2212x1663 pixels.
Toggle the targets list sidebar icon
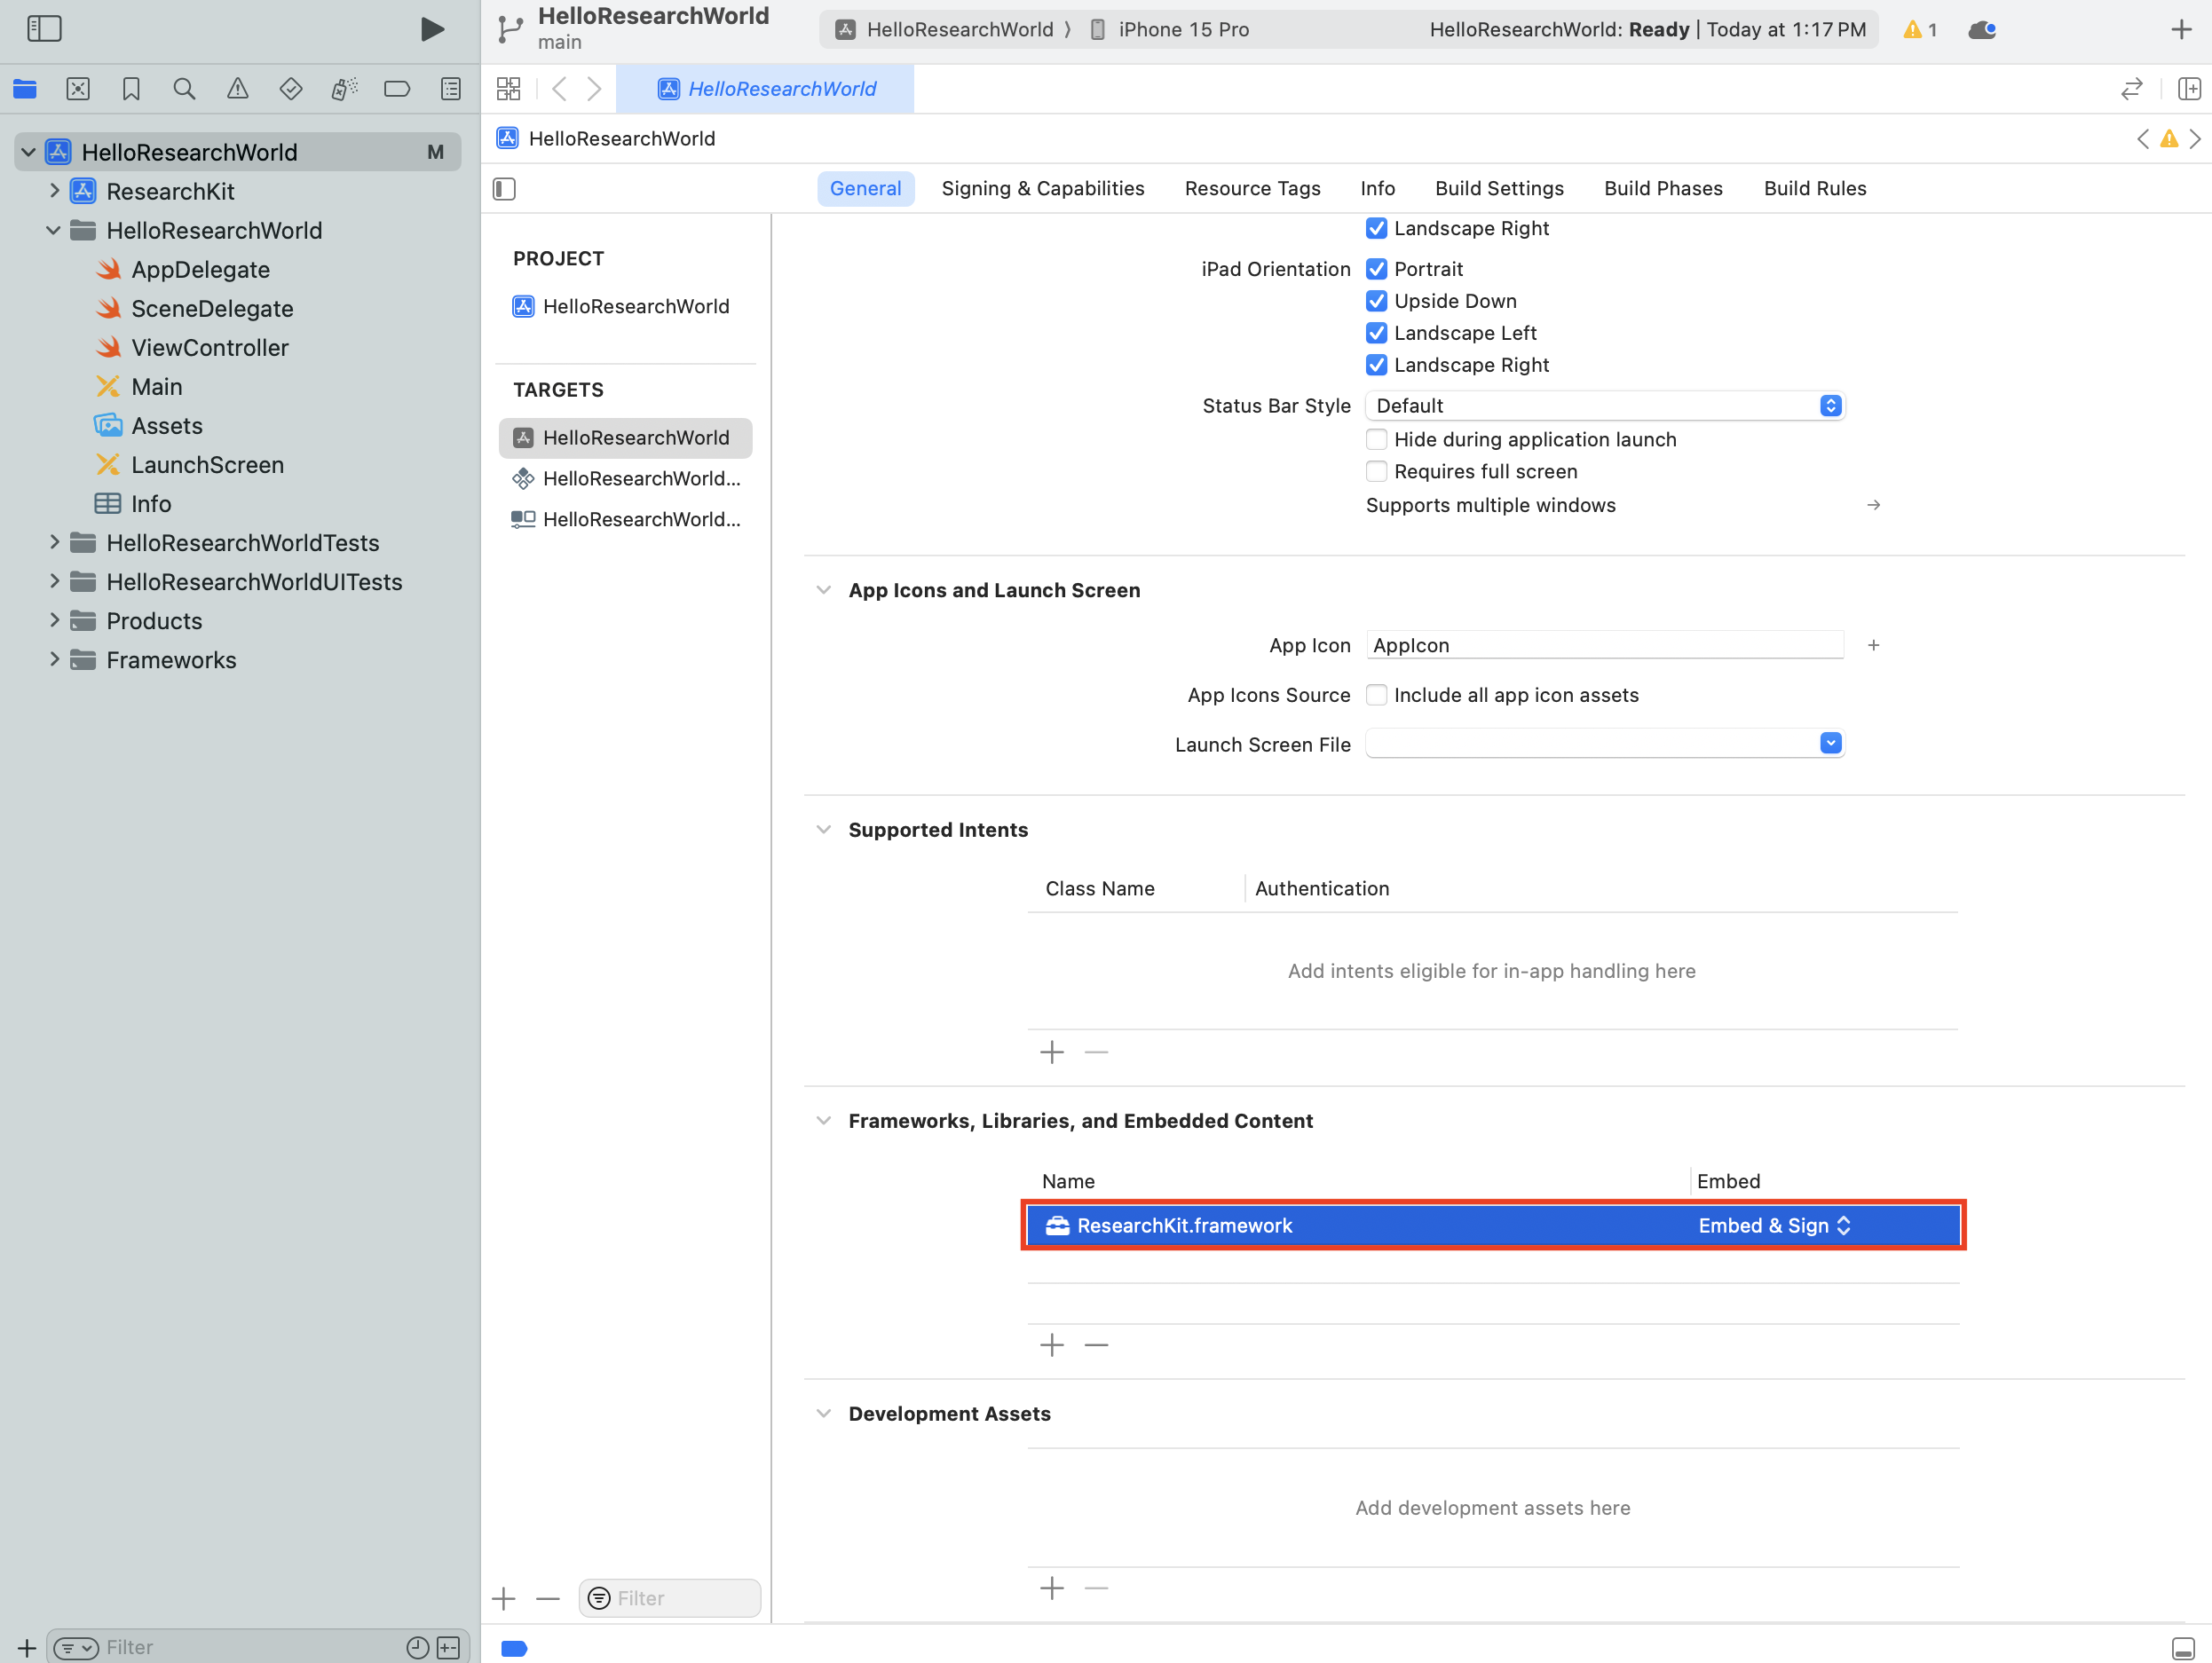[505, 189]
